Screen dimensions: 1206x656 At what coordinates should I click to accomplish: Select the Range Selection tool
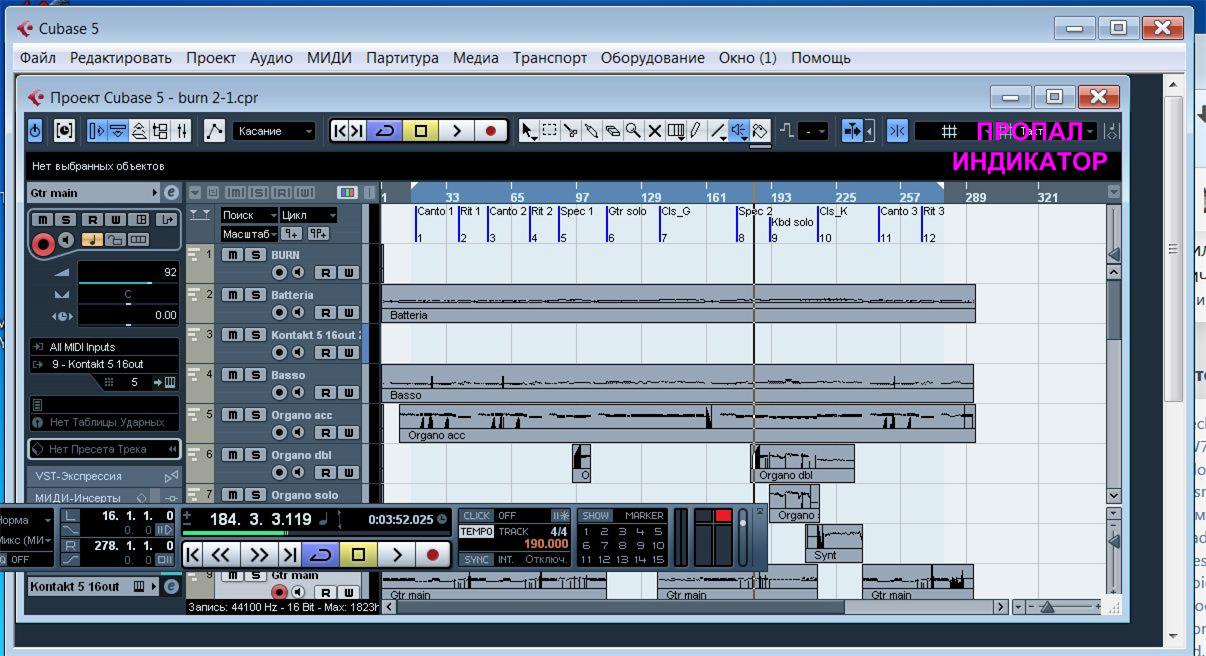(x=549, y=130)
